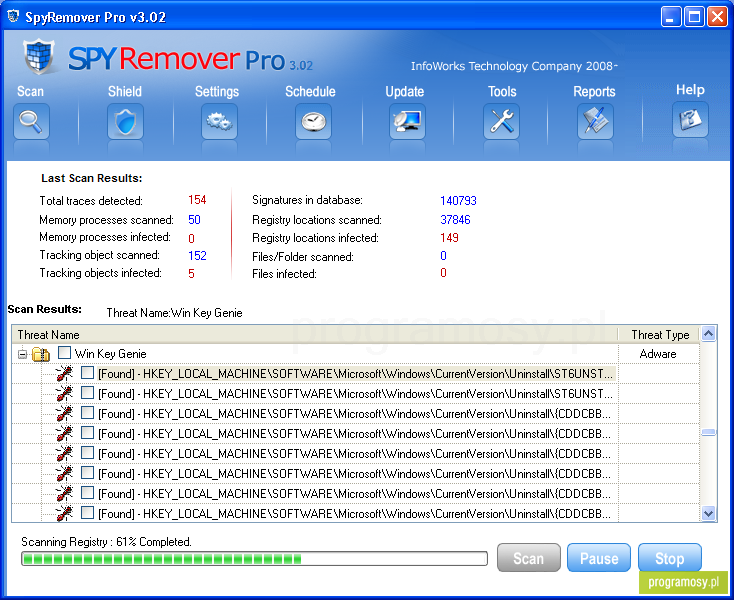Switch to the Shield label tab
The height and width of the screenshot is (600, 734).
[x=125, y=91]
